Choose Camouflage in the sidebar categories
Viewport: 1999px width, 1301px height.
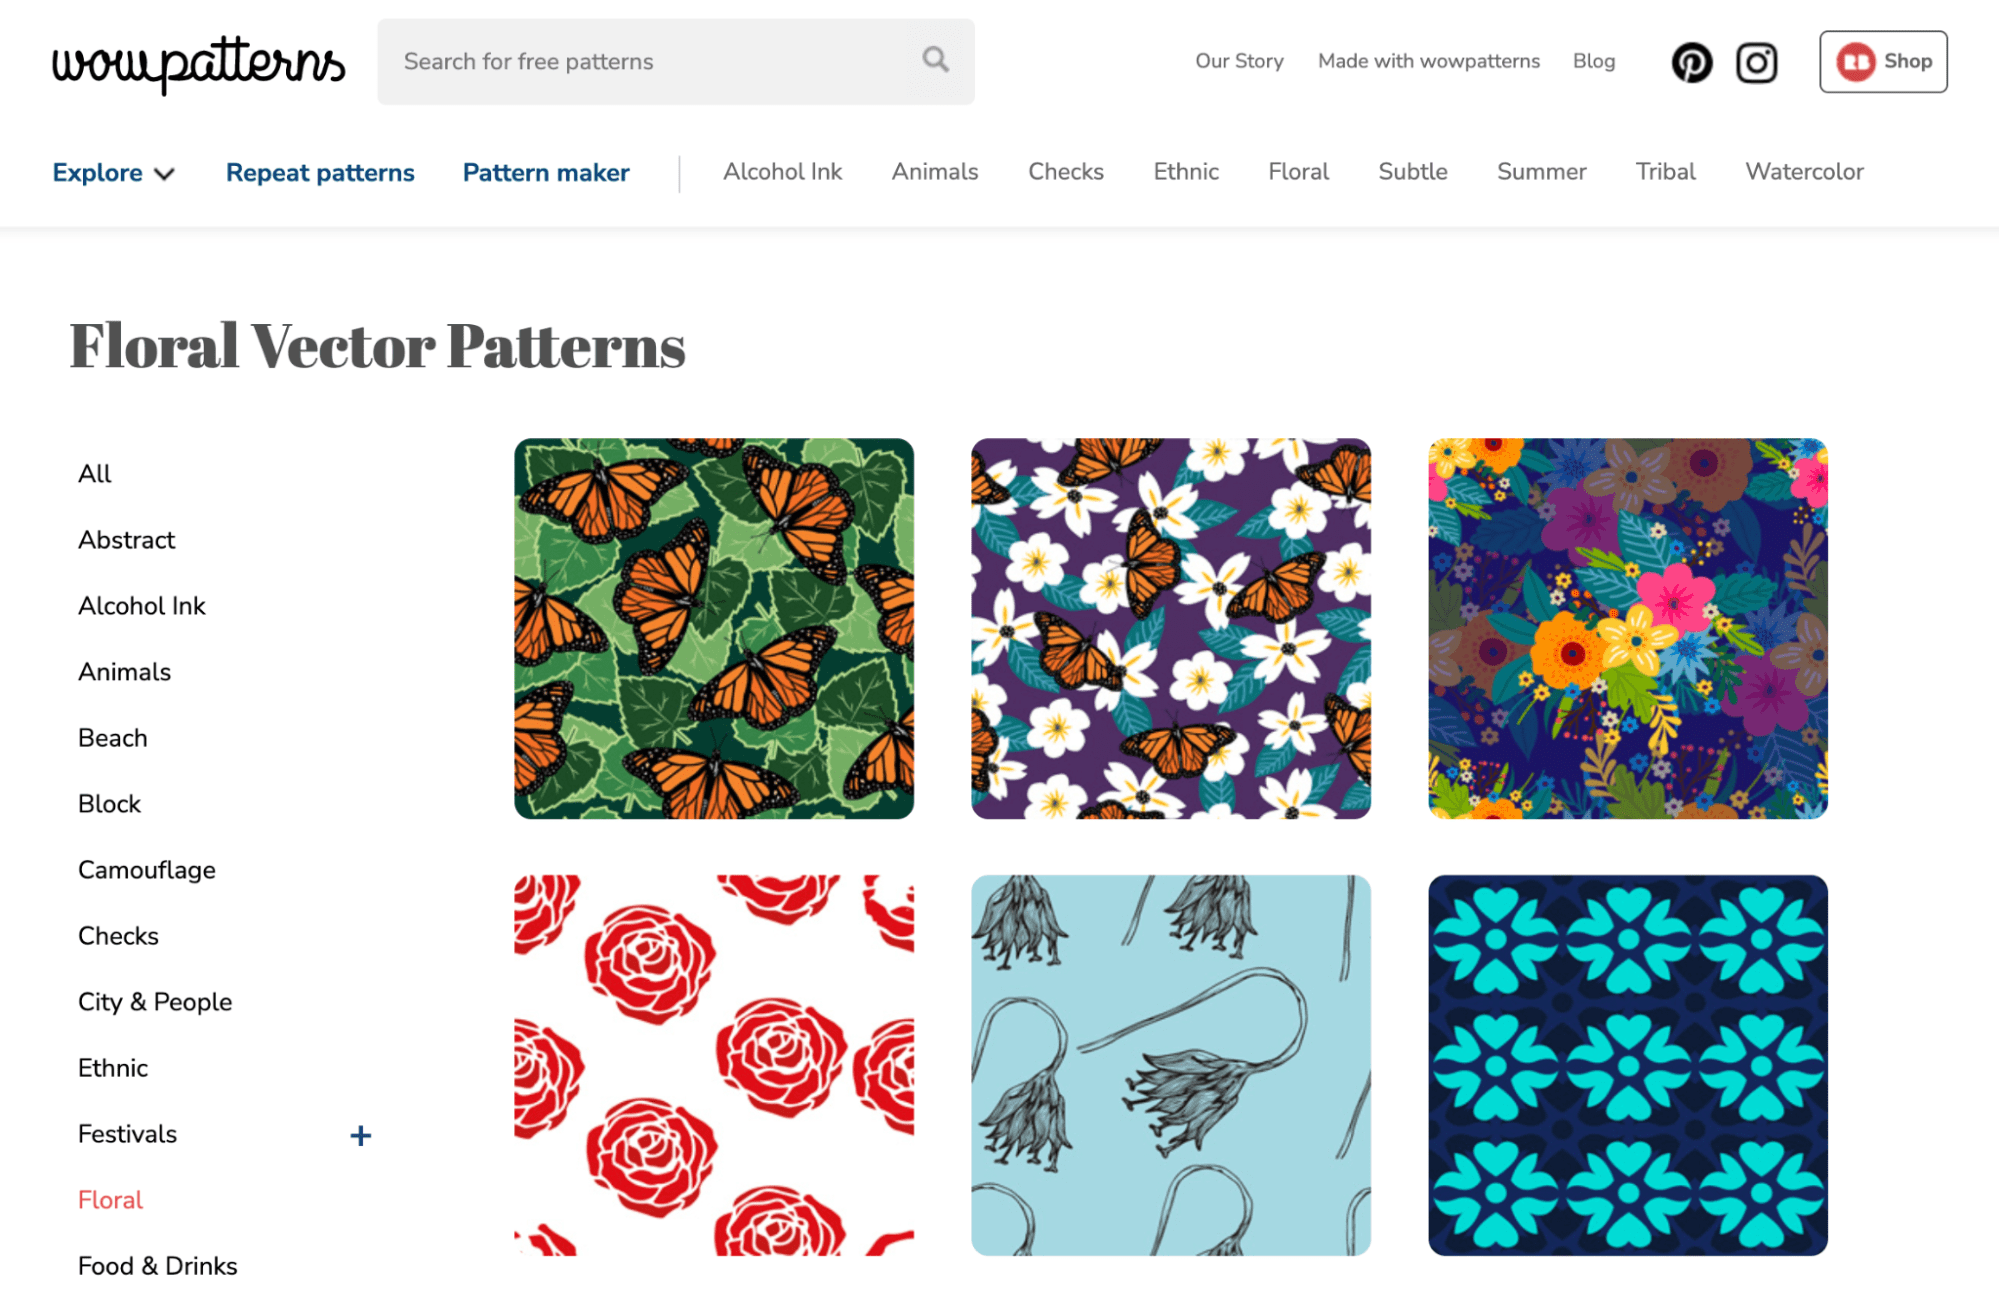pos(147,870)
